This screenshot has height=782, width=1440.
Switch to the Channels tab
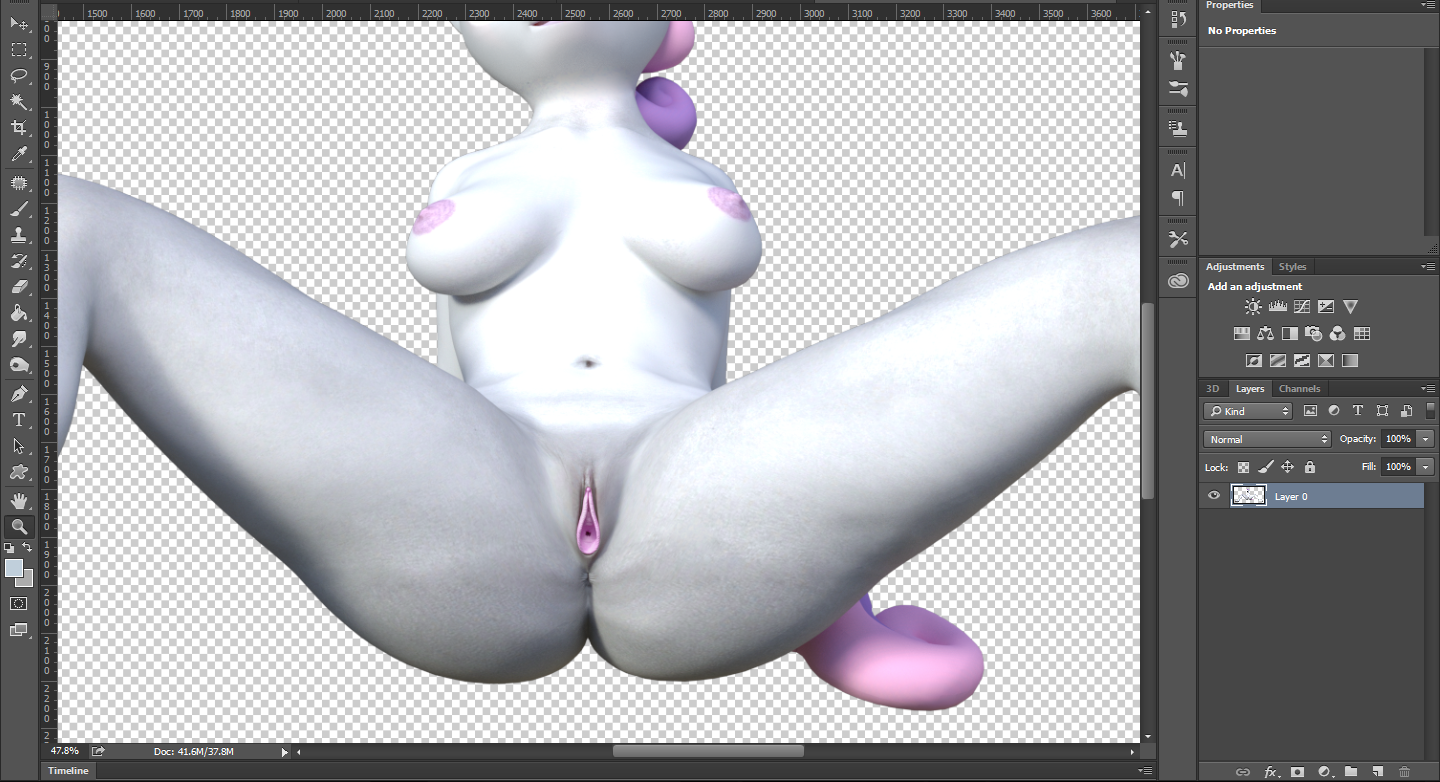point(1300,389)
